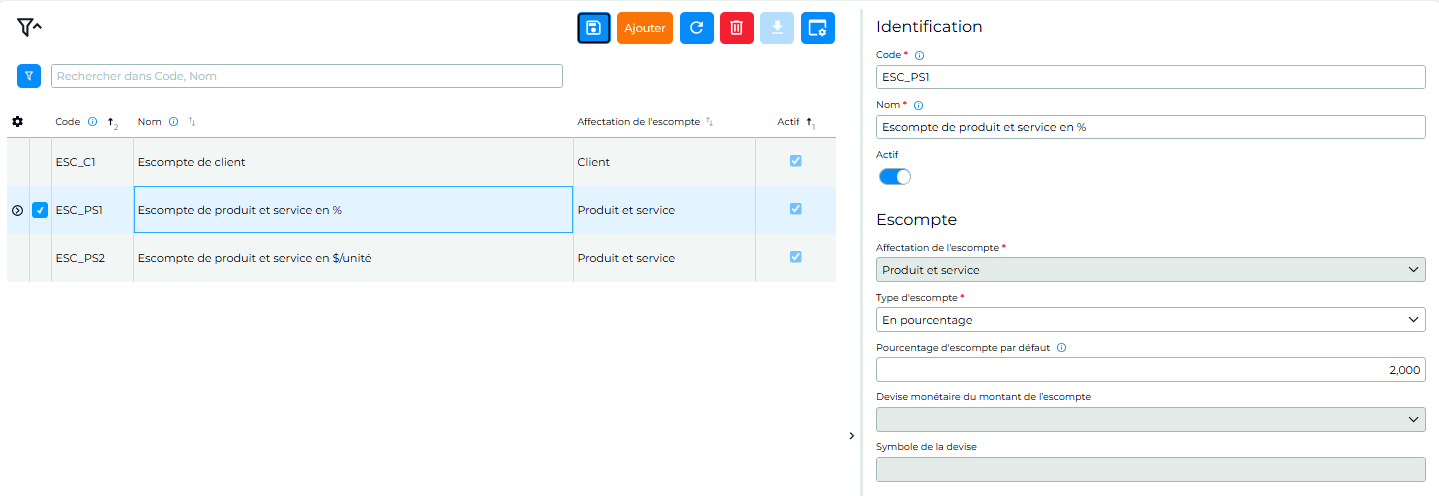Switch off the Actif toggle in Identification

[x=895, y=177]
